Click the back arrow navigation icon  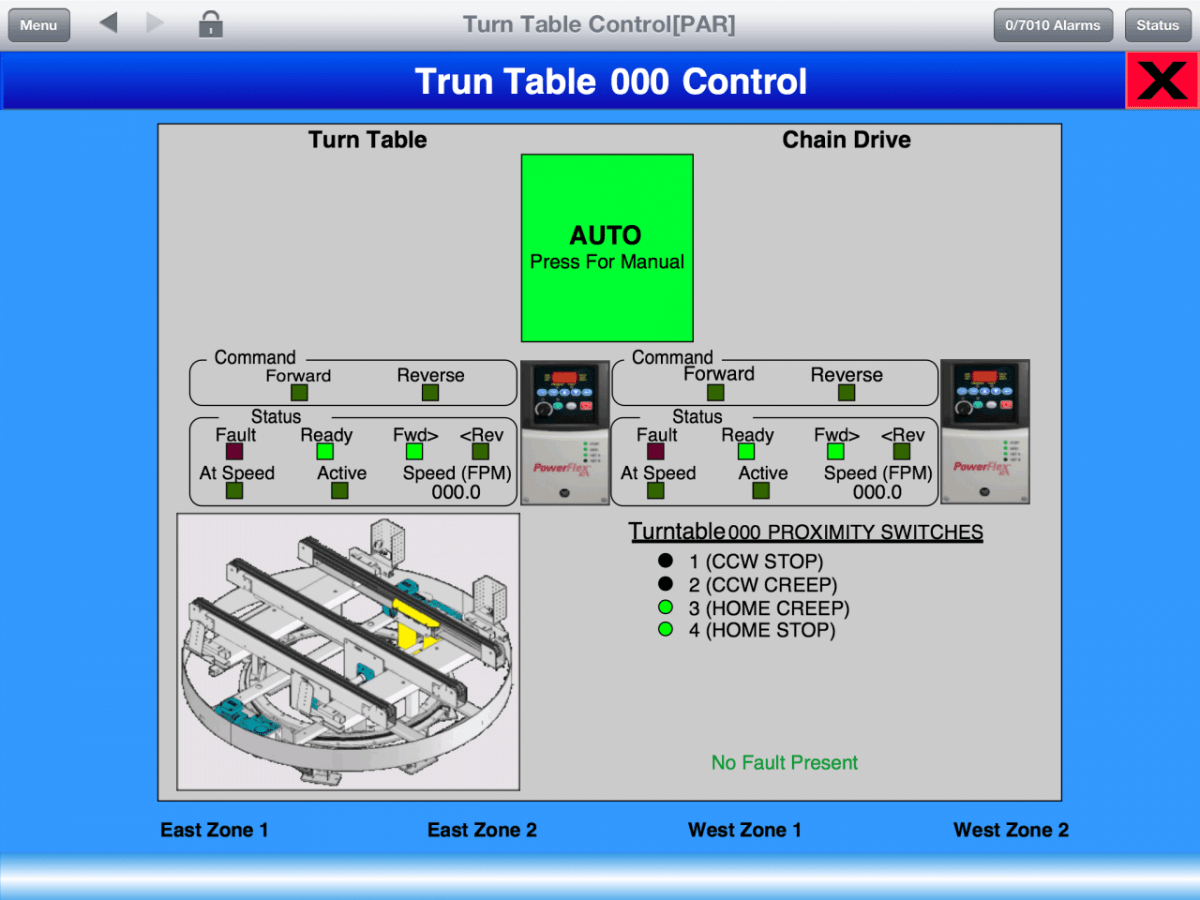point(109,23)
